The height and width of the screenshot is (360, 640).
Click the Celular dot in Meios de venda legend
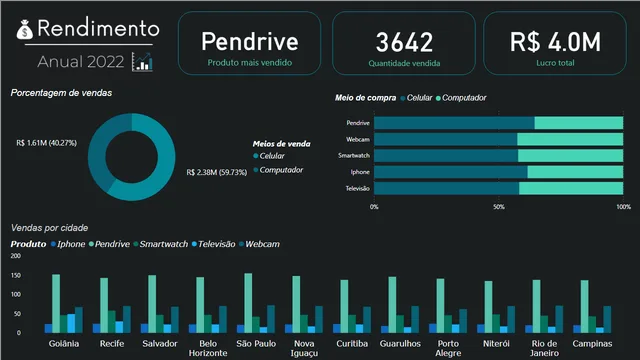[x=256, y=156]
